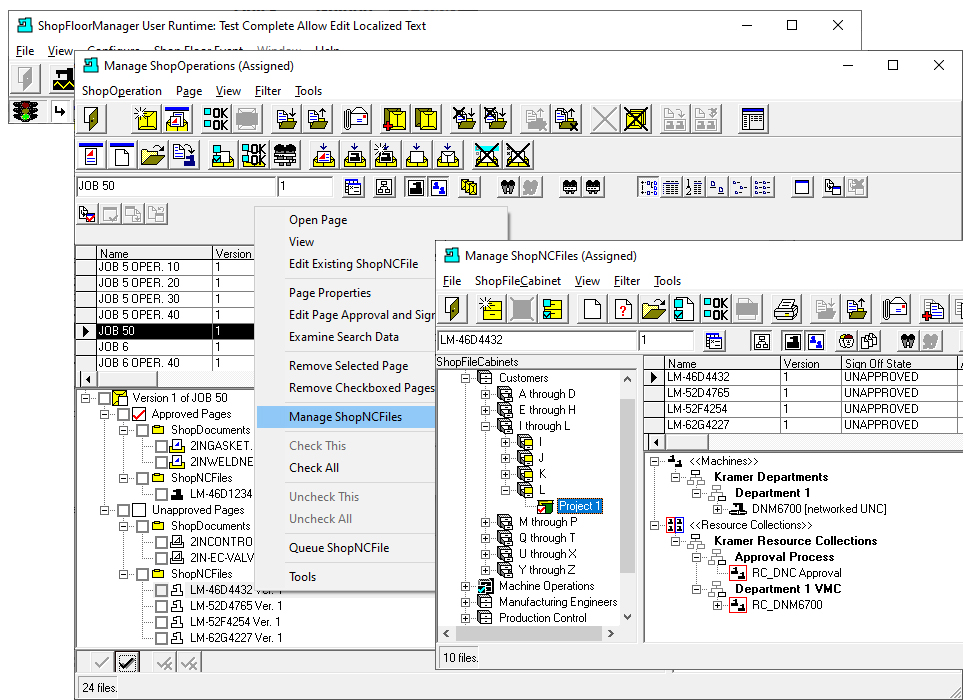Screen dimensions: 963x700
Task: Choose Queue ShopNCFile from context menu
Action: (x=339, y=548)
